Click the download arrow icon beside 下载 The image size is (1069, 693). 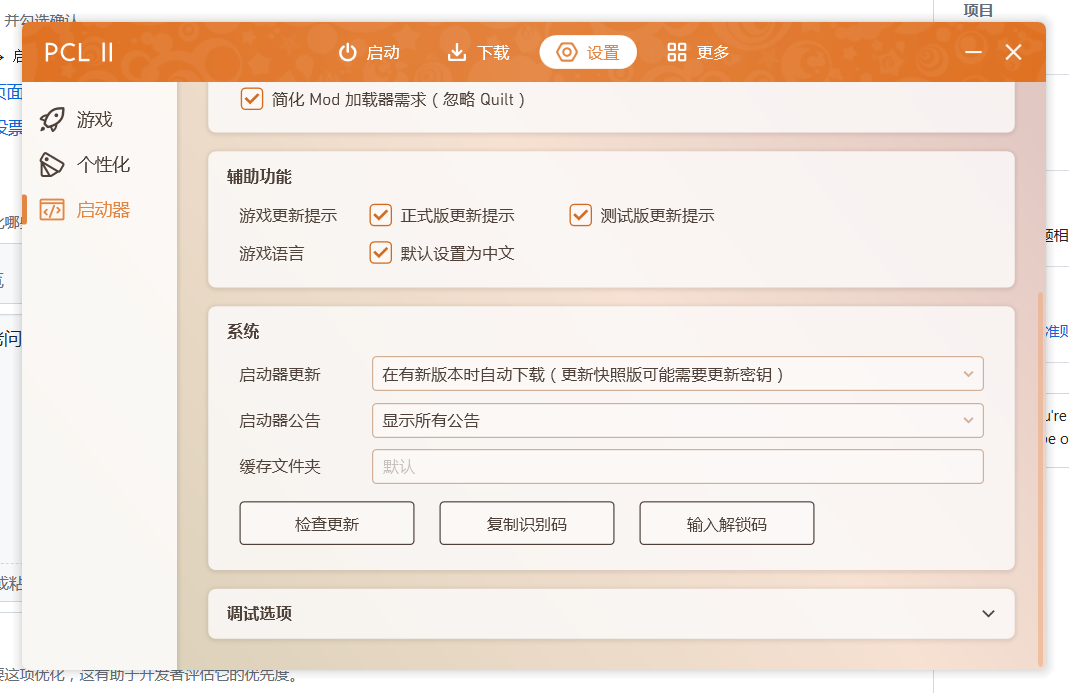455,51
